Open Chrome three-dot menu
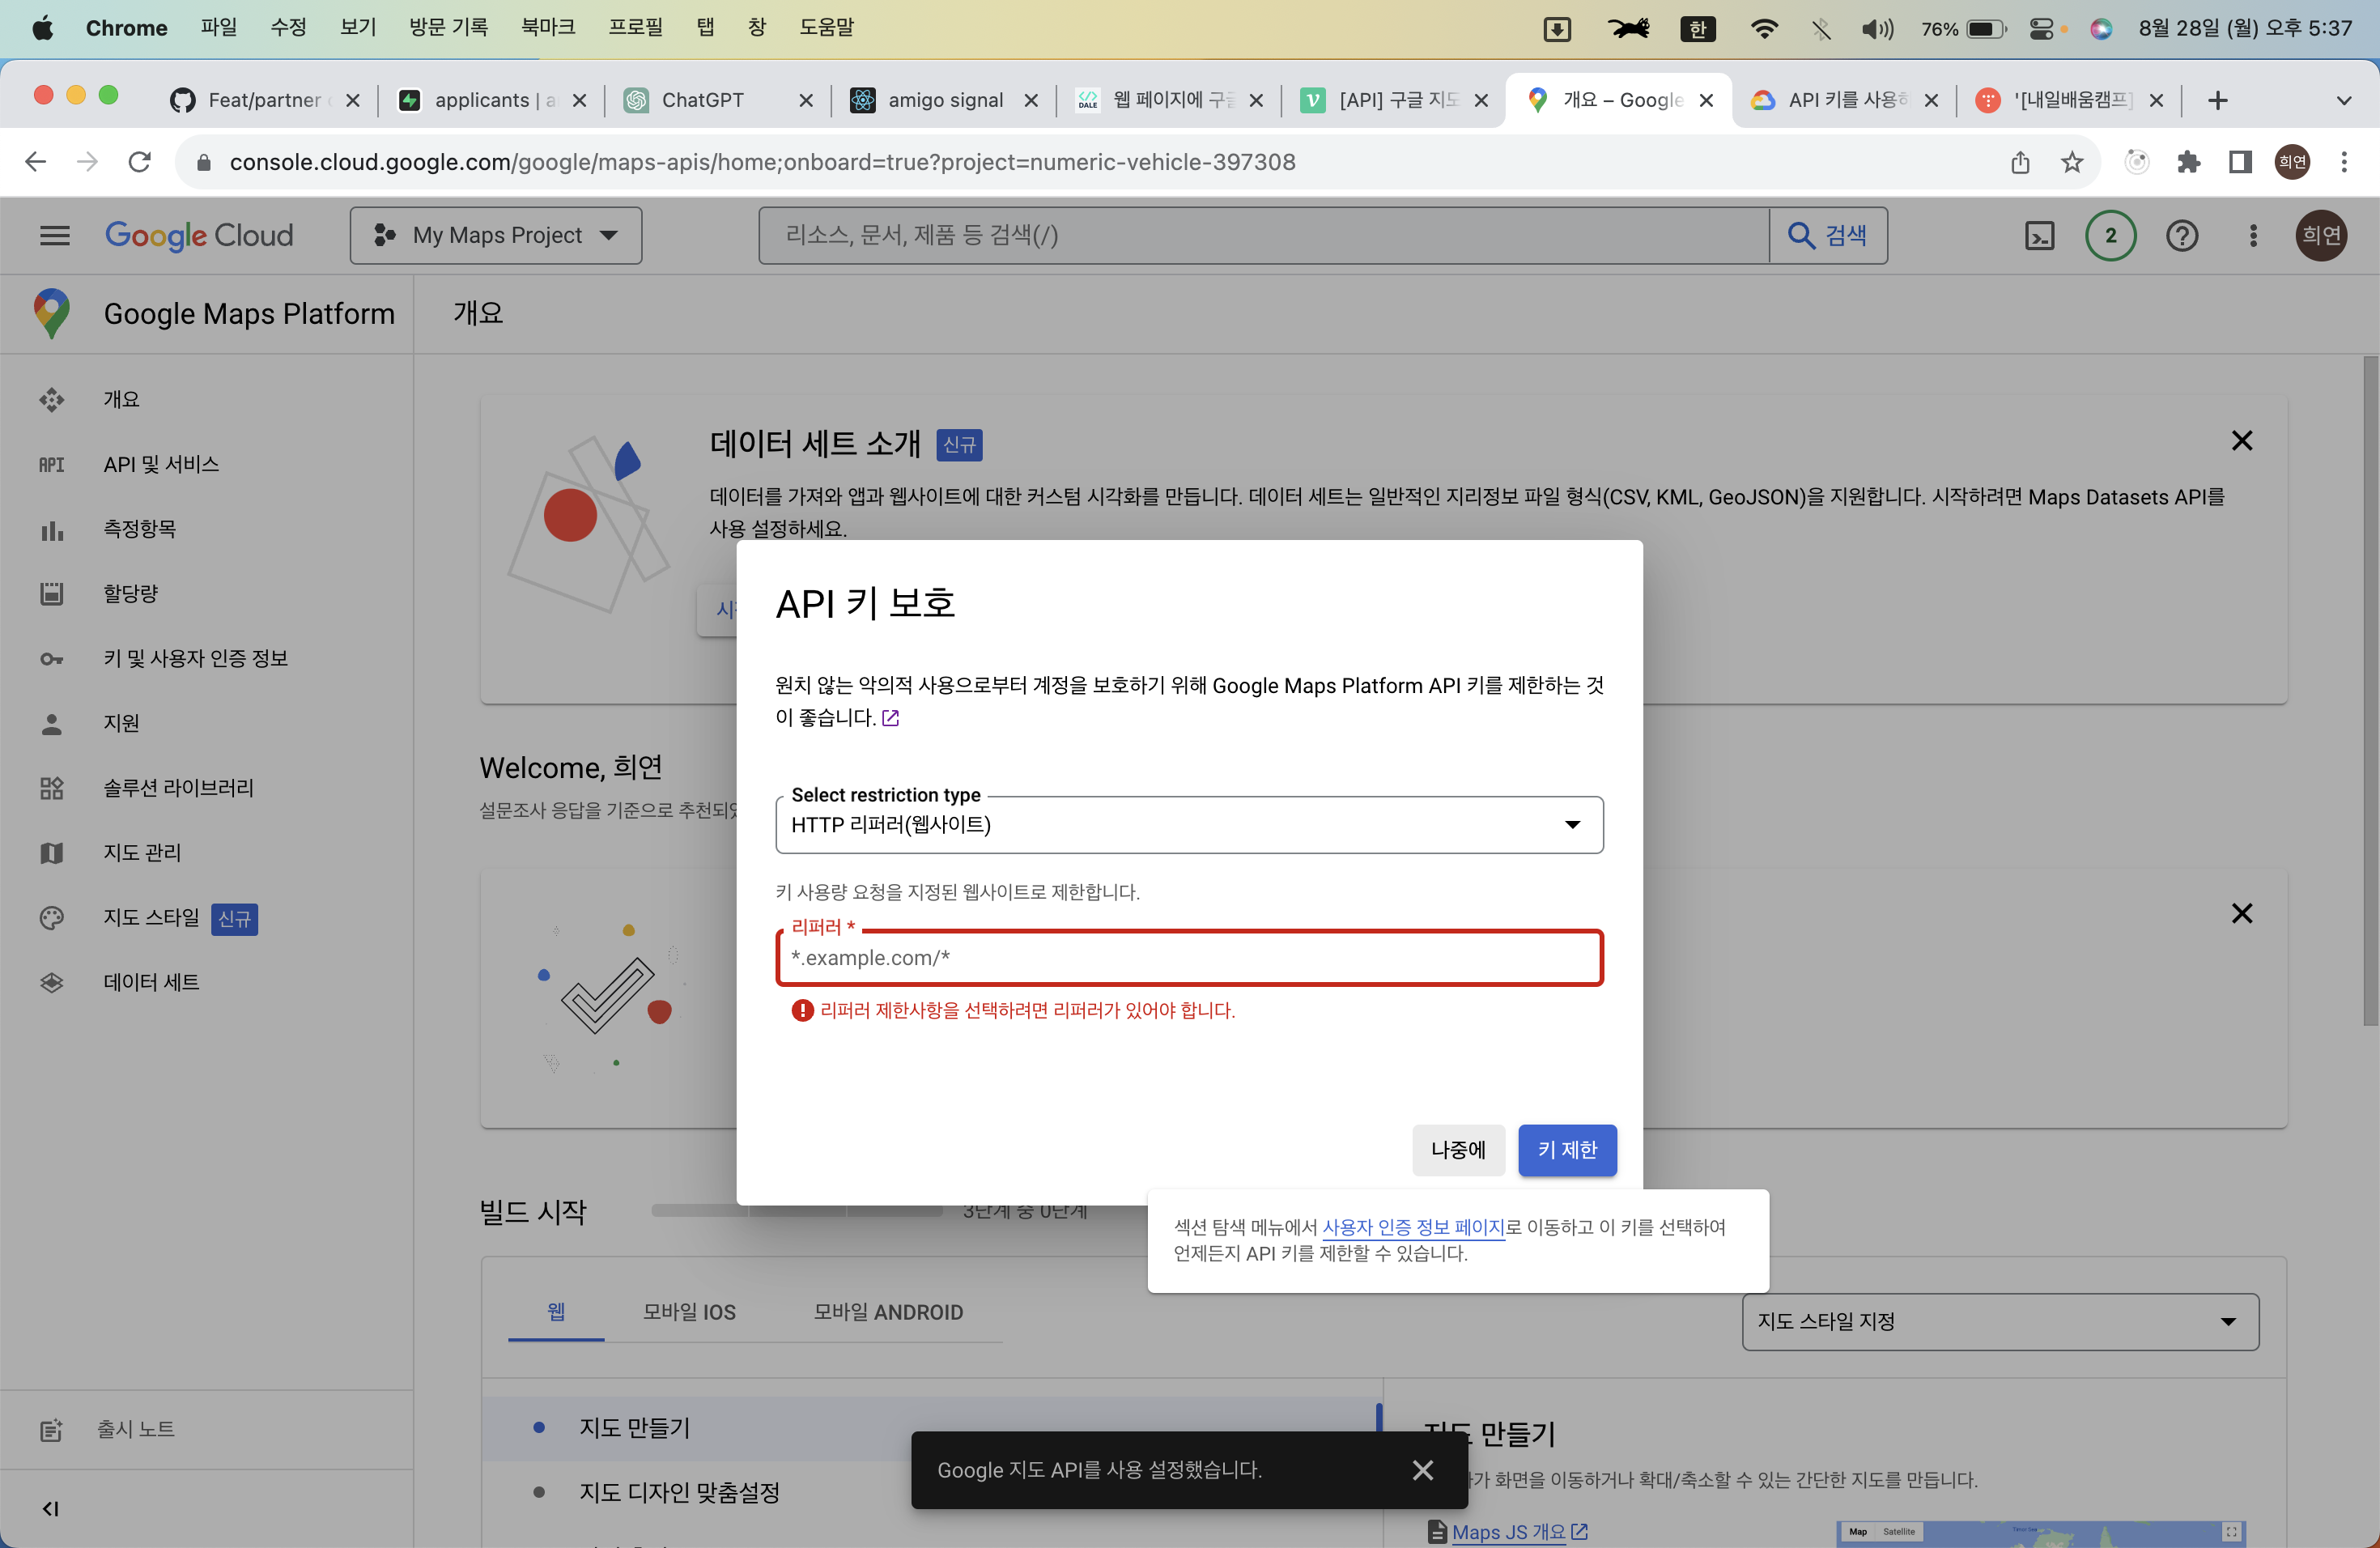This screenshot has height=1548, width=2380. pos(2343,162)
